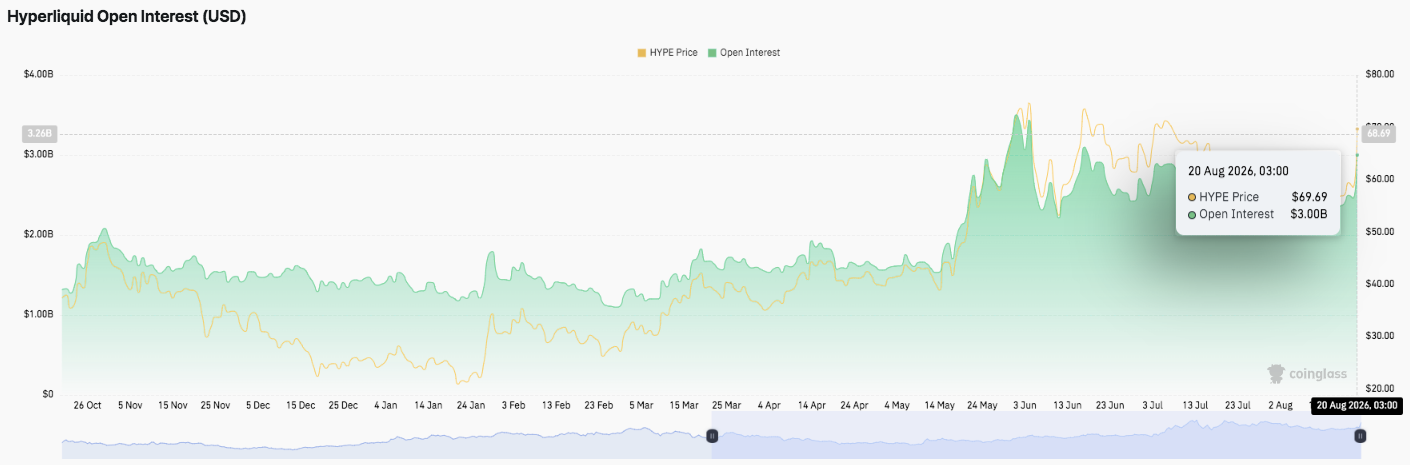Click the $60.00 right axis label
Screen dimensions: 1410x465
pyautogui.click(x=1379, y=179)
